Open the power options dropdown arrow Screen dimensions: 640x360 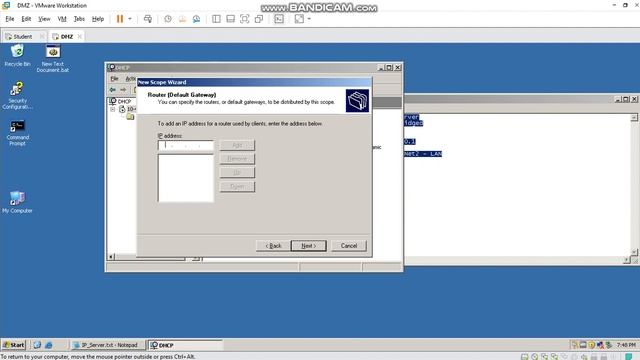tap(130, 19)
